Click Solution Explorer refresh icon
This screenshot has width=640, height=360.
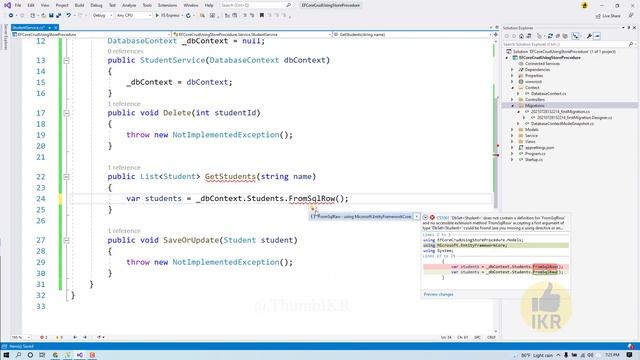[x=550, y=36]
